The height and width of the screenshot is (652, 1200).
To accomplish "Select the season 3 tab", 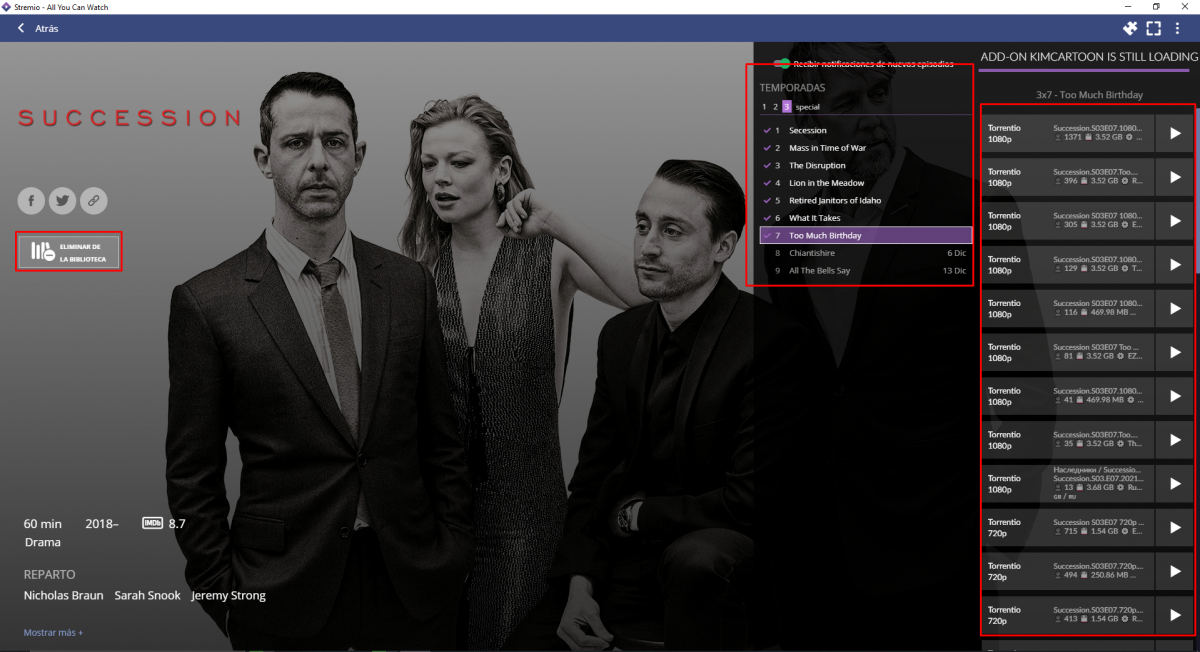I will pos(787,107).
